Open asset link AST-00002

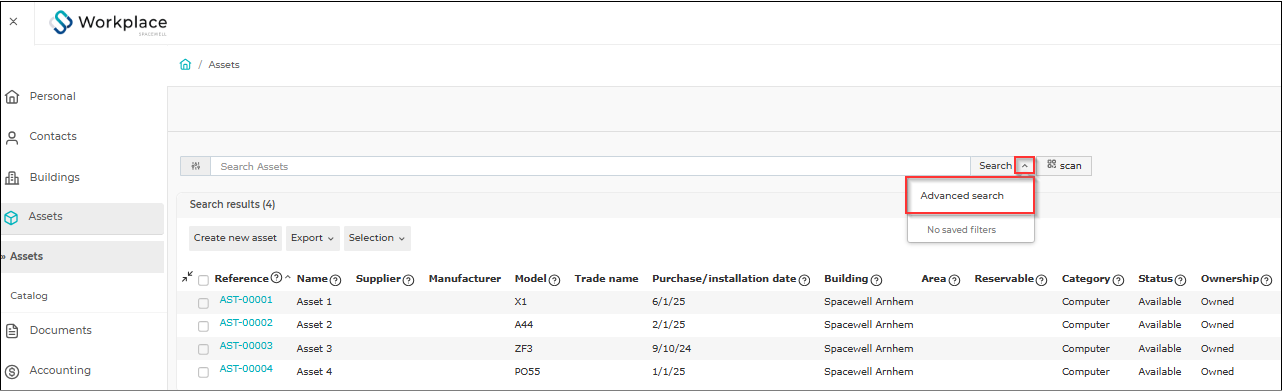[x=246, y=323]
